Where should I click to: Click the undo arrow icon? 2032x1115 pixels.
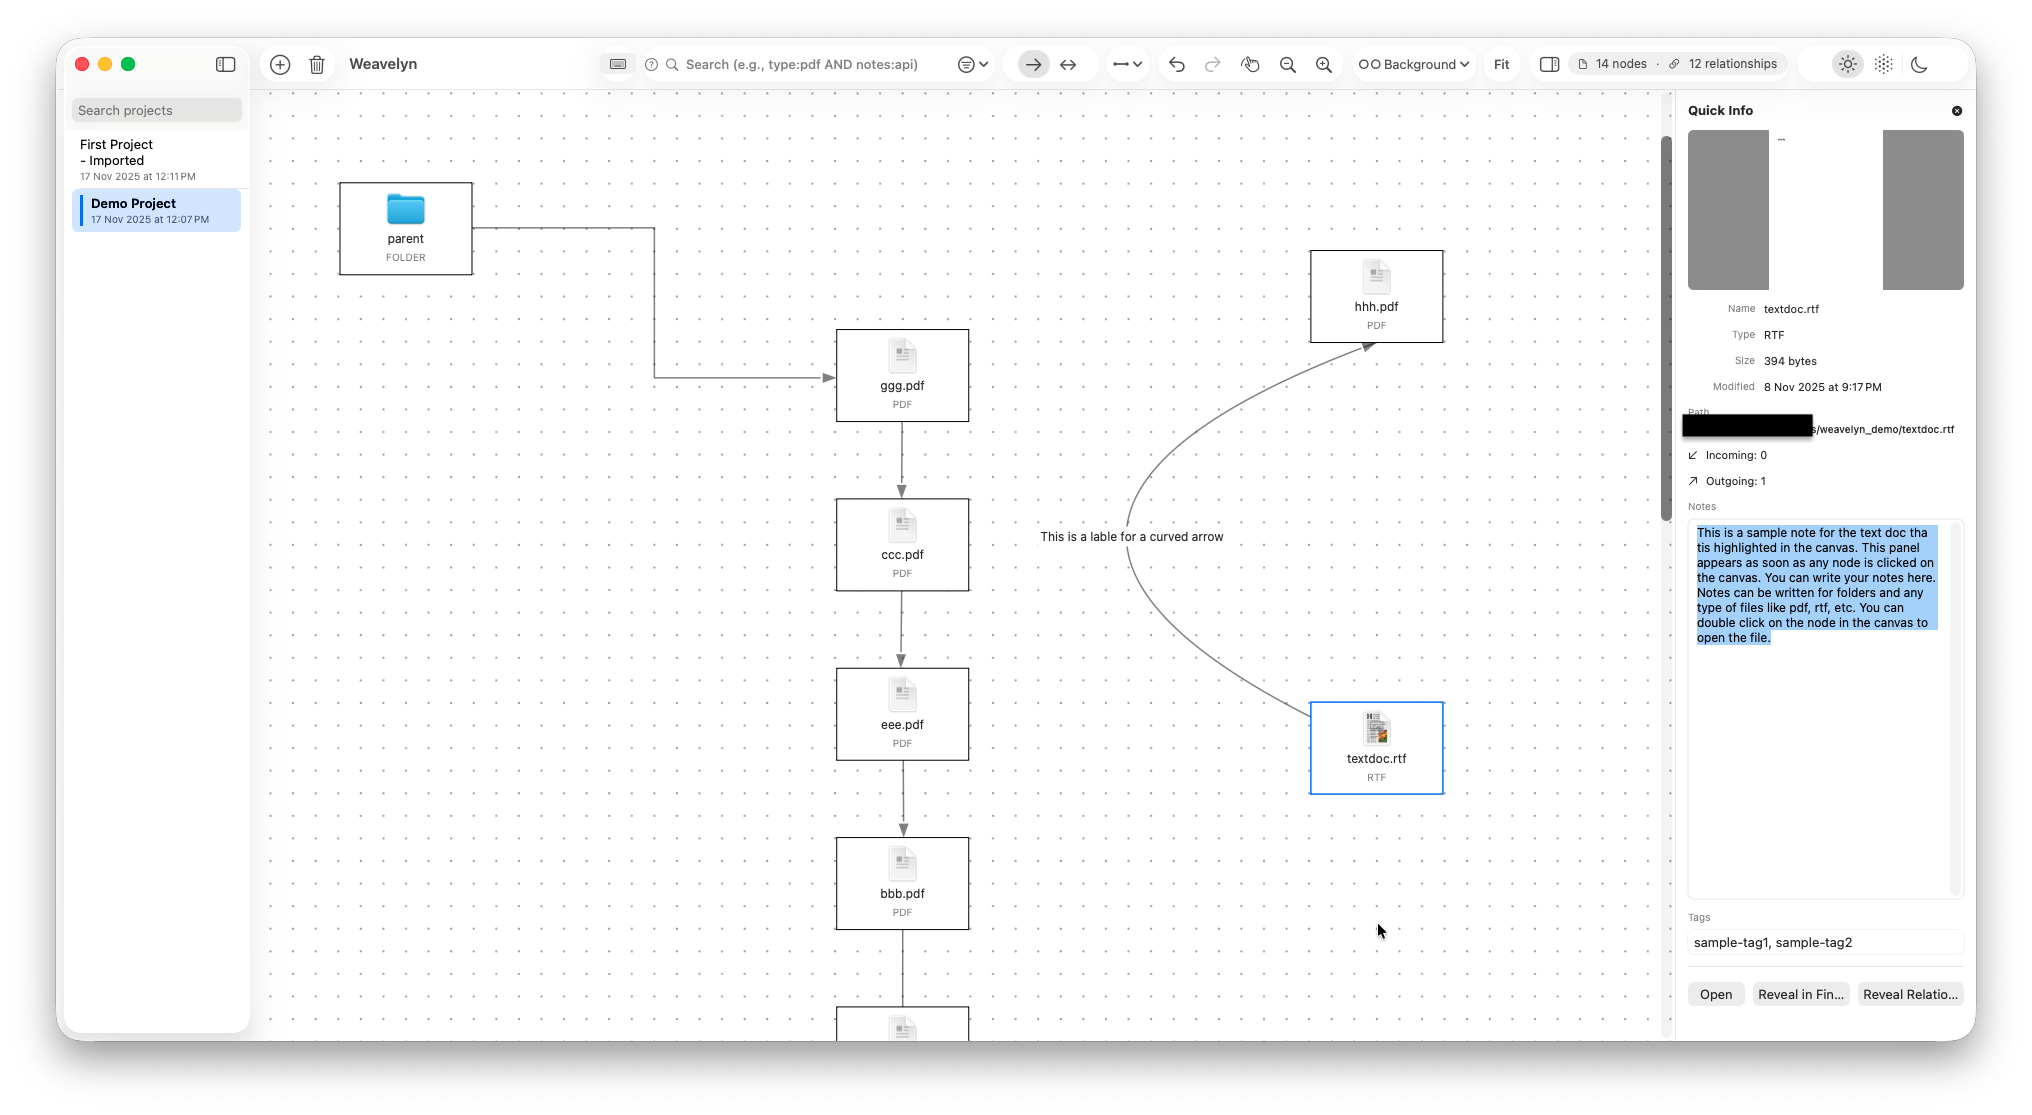1177,64
